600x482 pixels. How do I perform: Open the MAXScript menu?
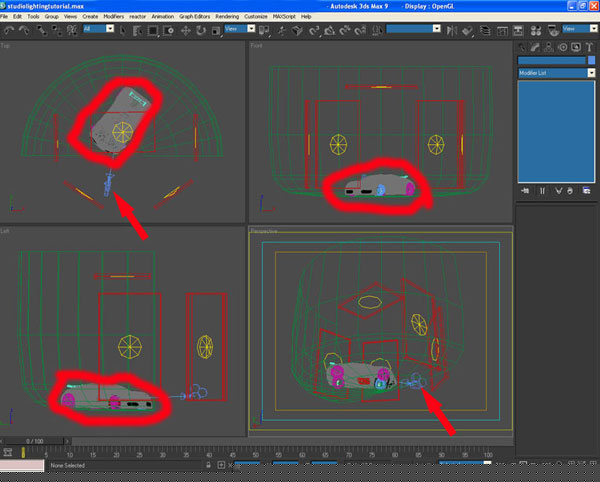coord(284,16)
